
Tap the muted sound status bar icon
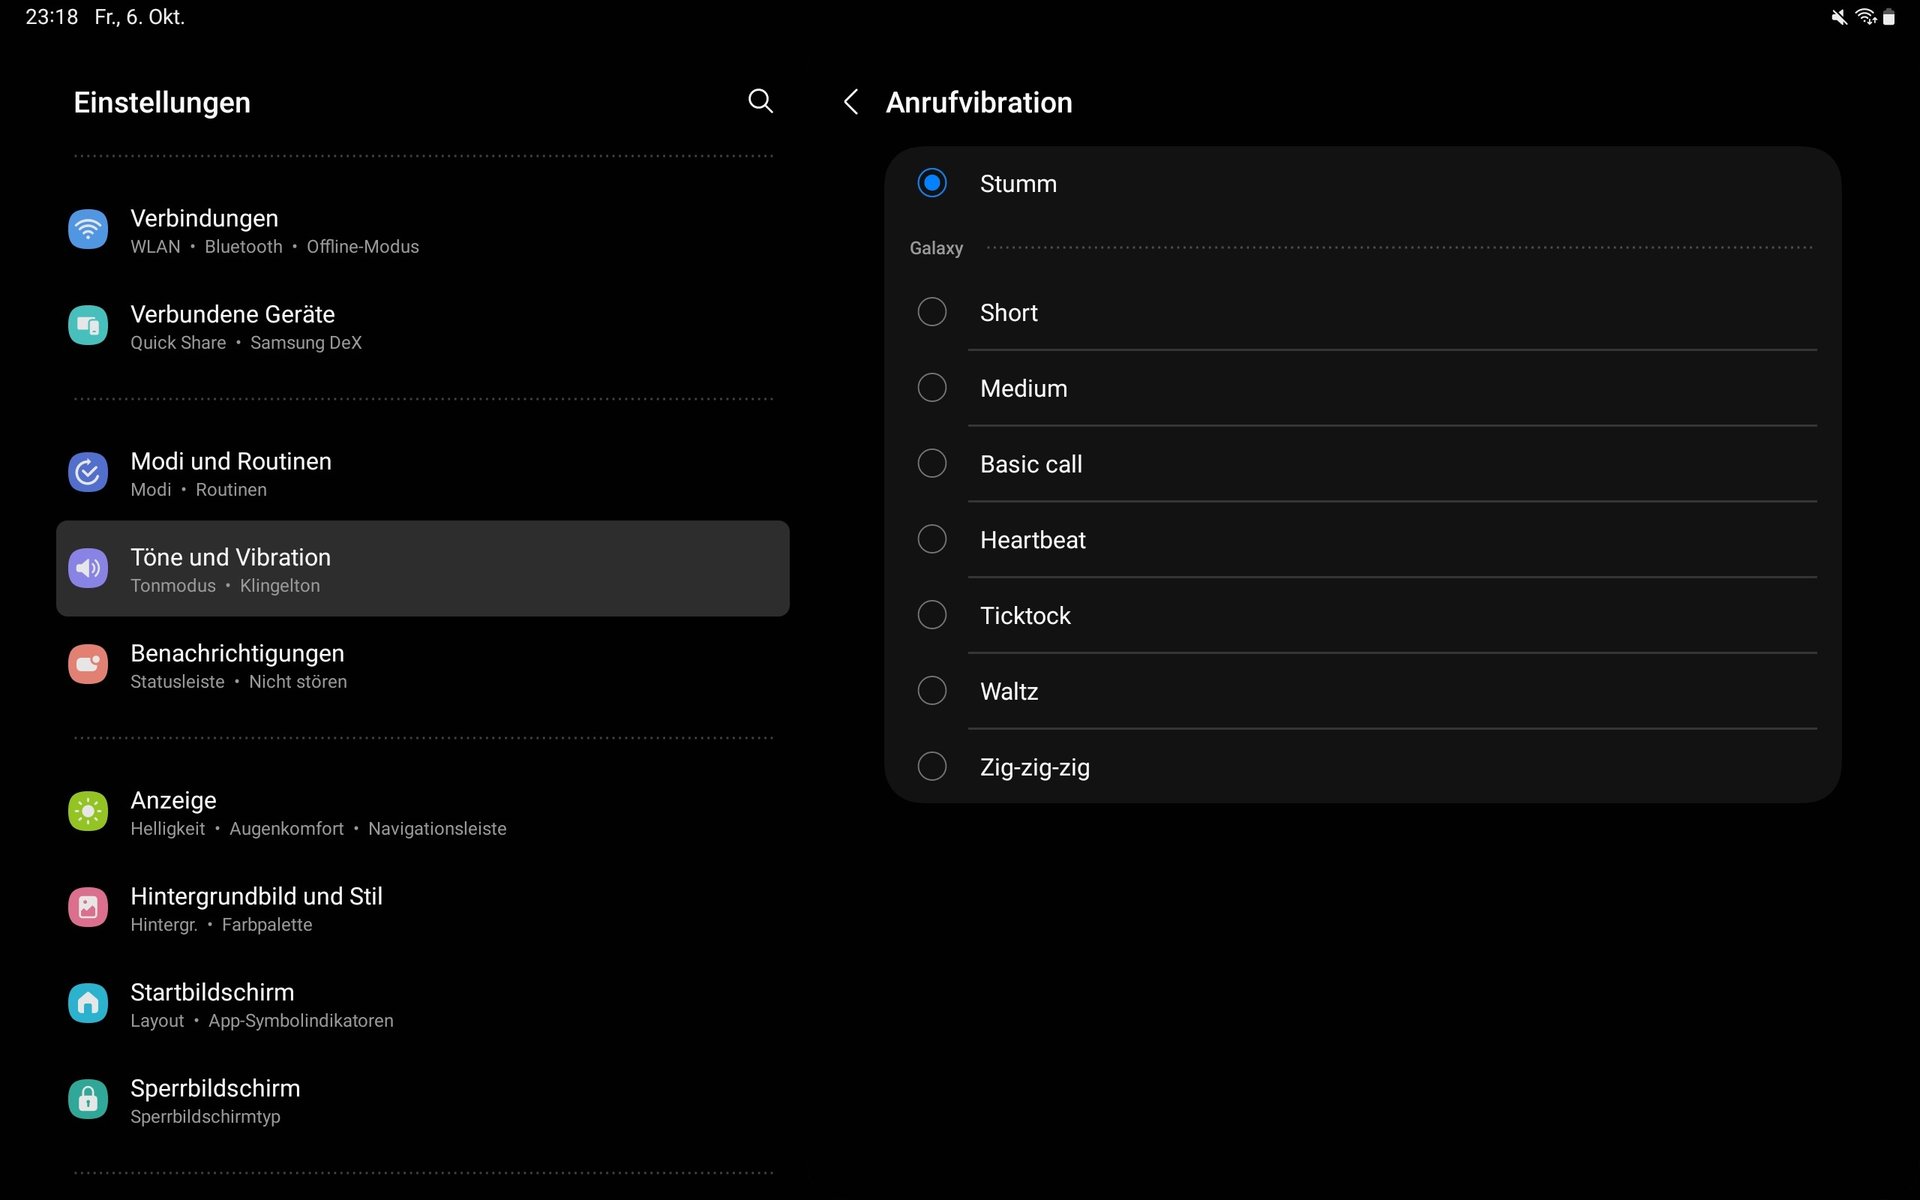1838,17
